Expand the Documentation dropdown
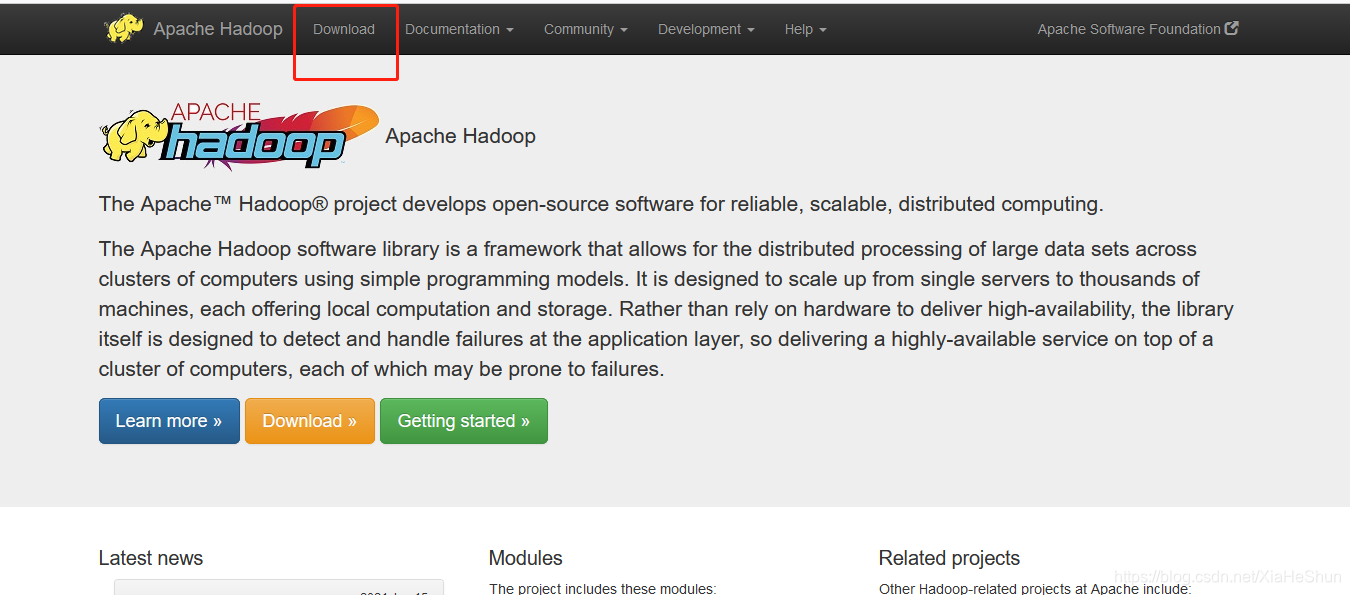This screenshot has width=1350, height=595. point(459,29)
